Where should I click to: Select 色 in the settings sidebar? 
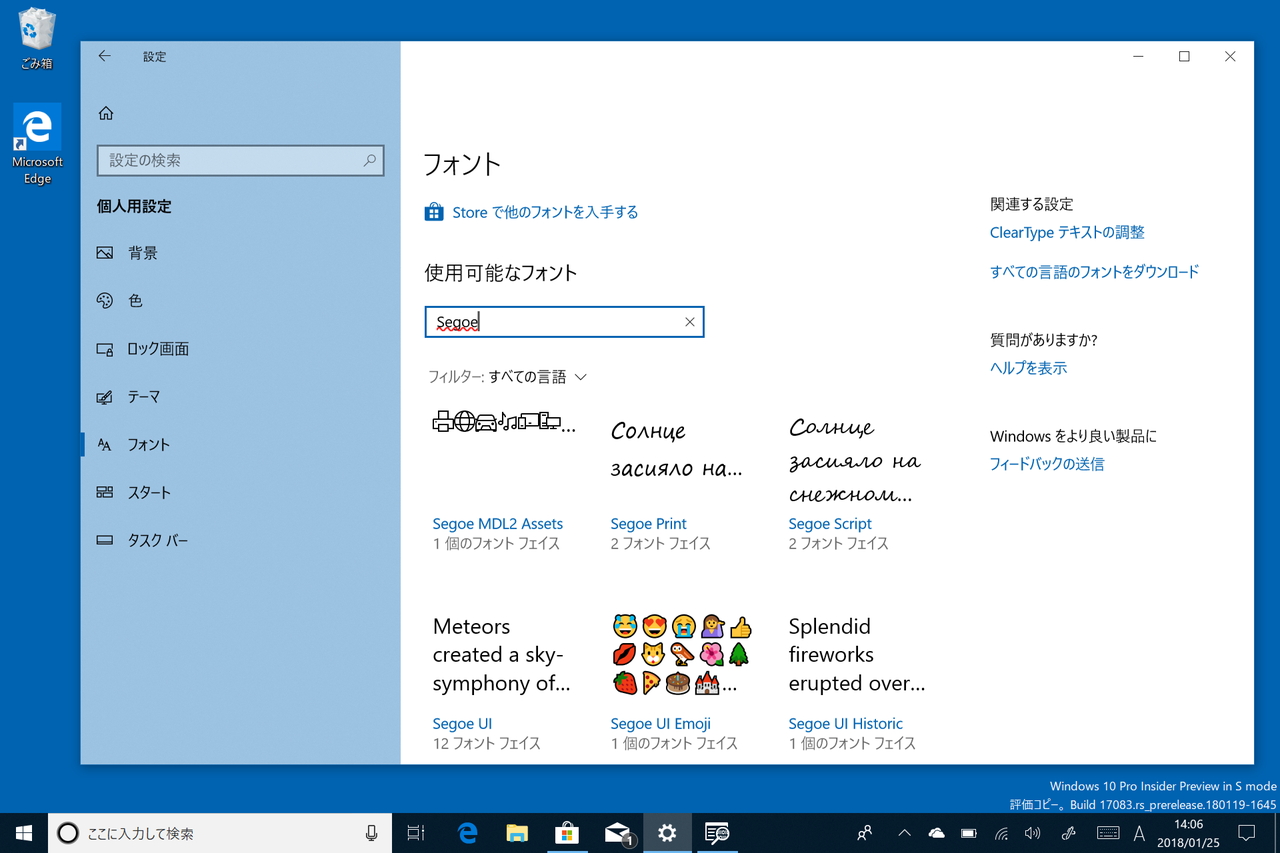[135, 301]
